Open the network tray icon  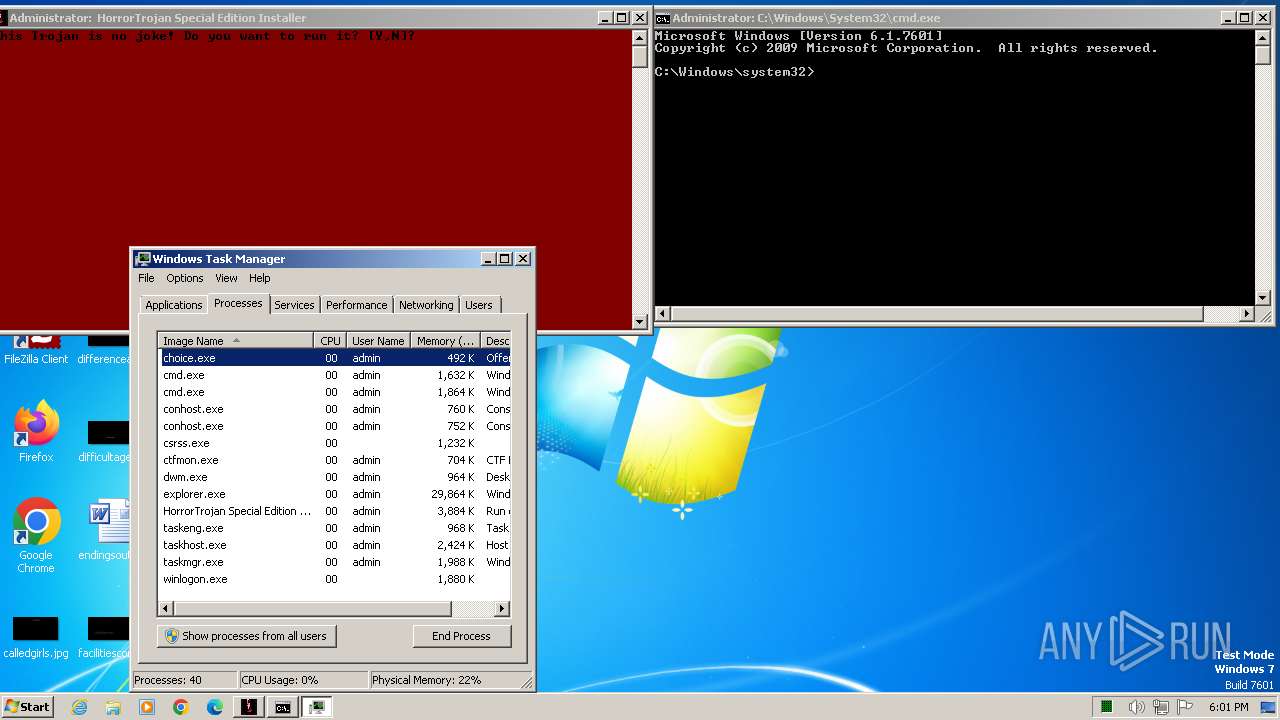click(1161, 707)
